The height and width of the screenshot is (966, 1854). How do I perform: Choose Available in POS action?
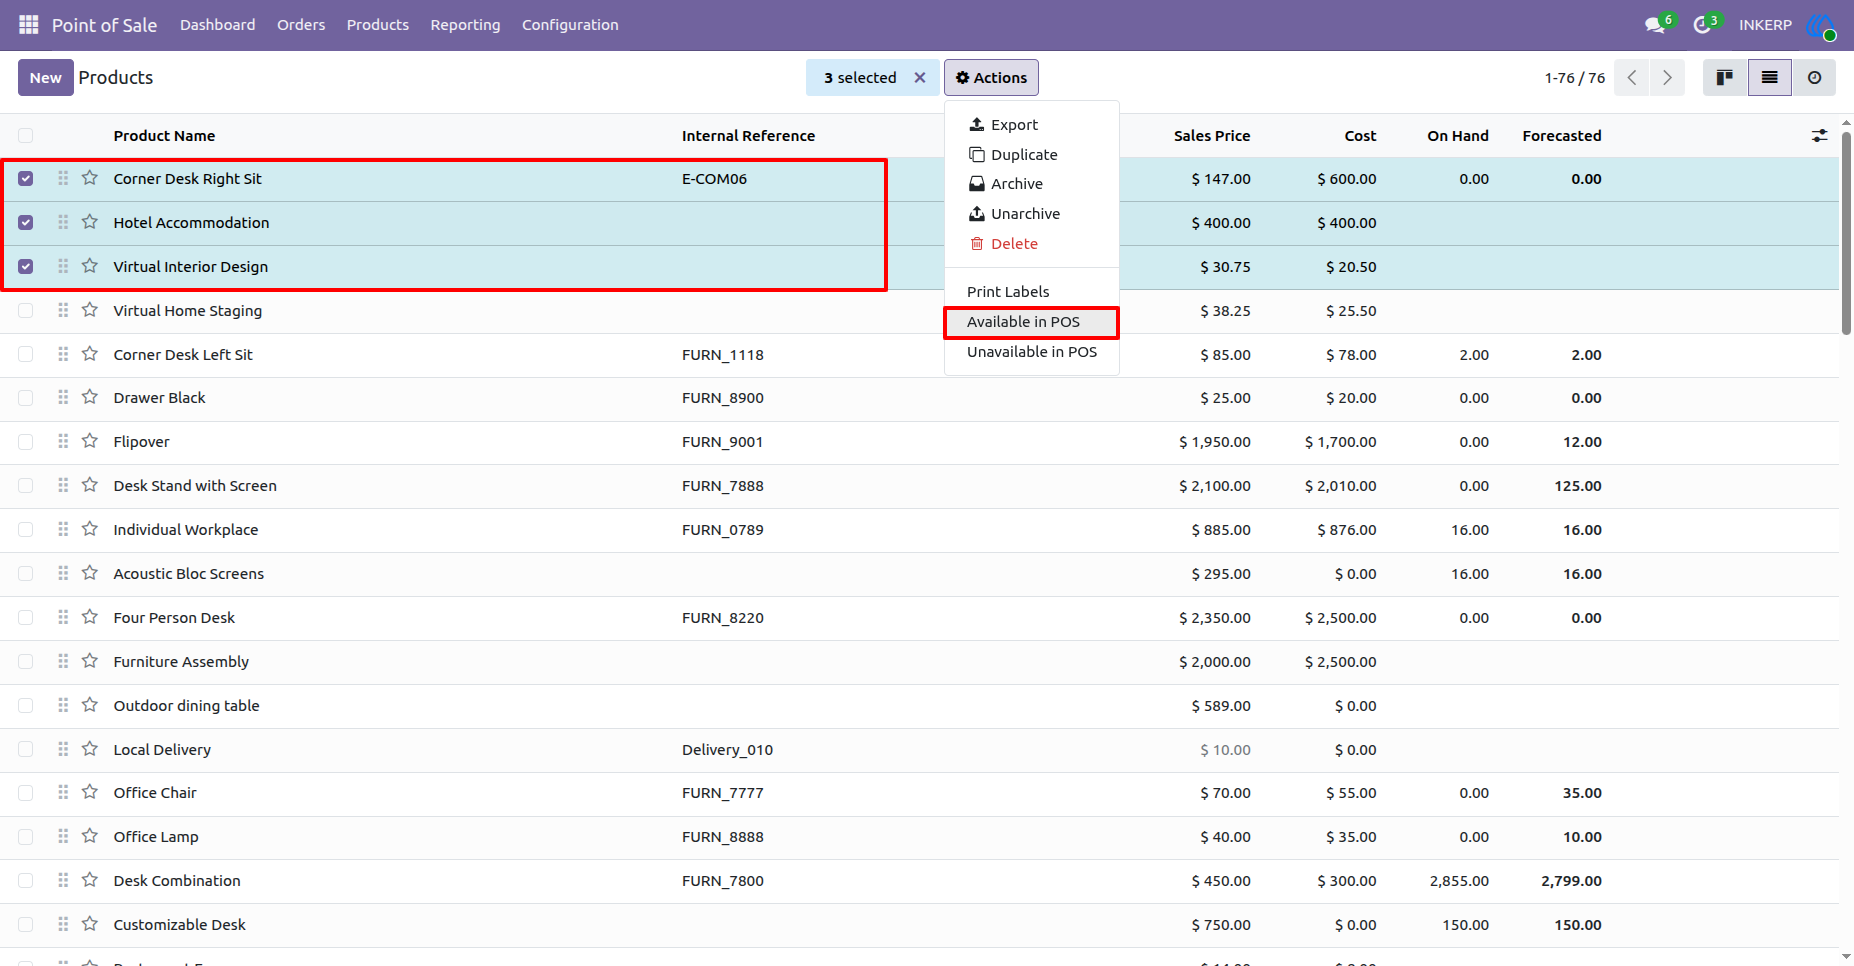(x=1031, y=322)
